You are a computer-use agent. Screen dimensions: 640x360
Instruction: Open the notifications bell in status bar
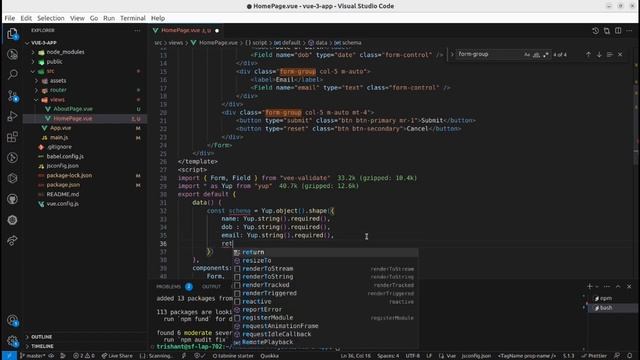(630, 356)
